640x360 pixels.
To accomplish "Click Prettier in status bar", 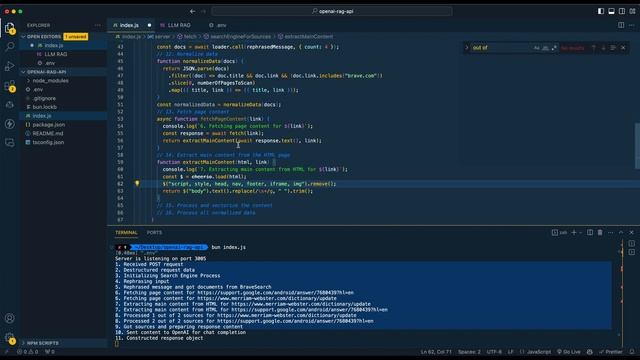I will tap(611, 352).
